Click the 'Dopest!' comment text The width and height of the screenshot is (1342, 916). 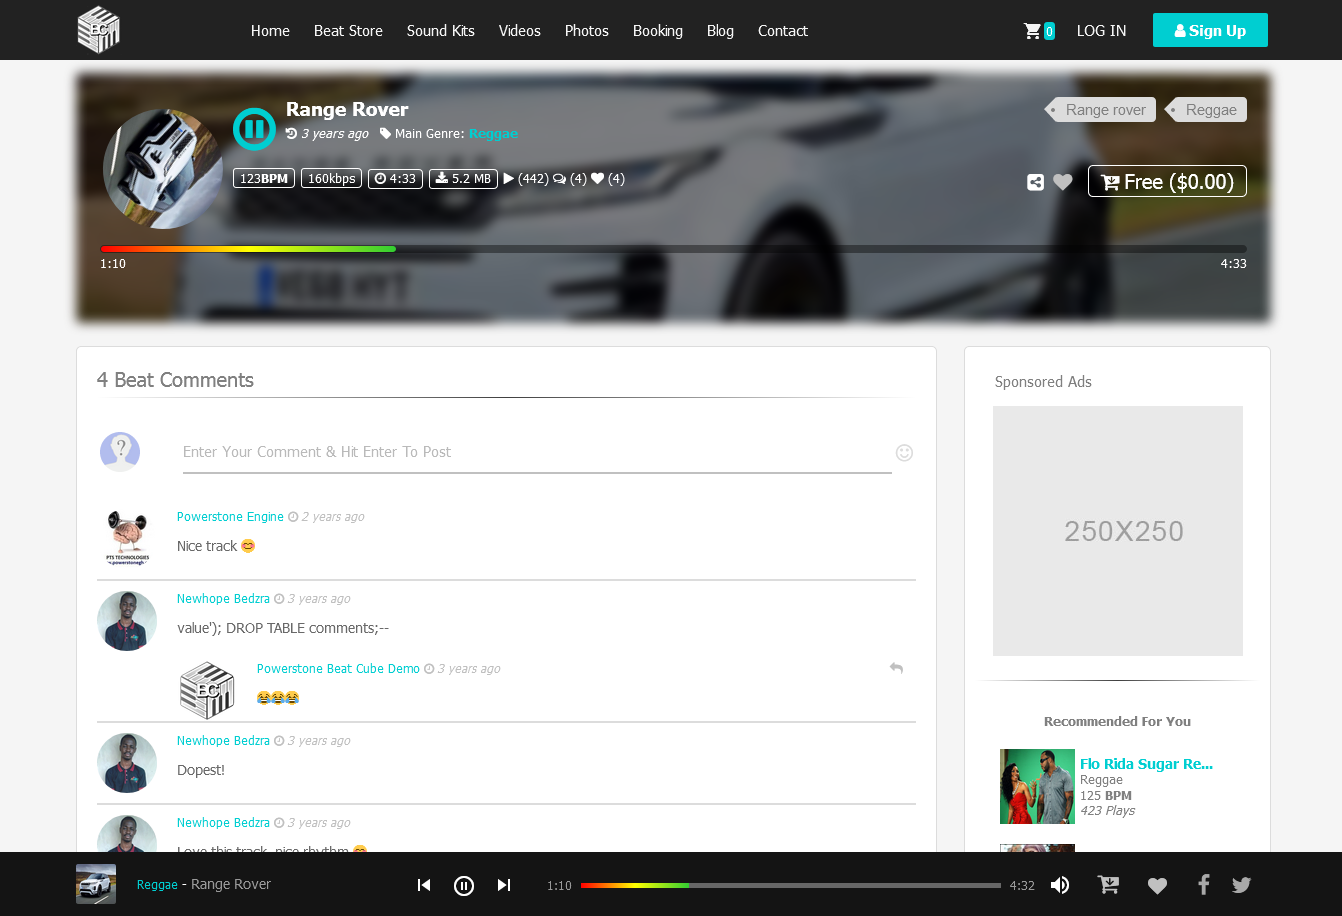[x=201, y=770]
